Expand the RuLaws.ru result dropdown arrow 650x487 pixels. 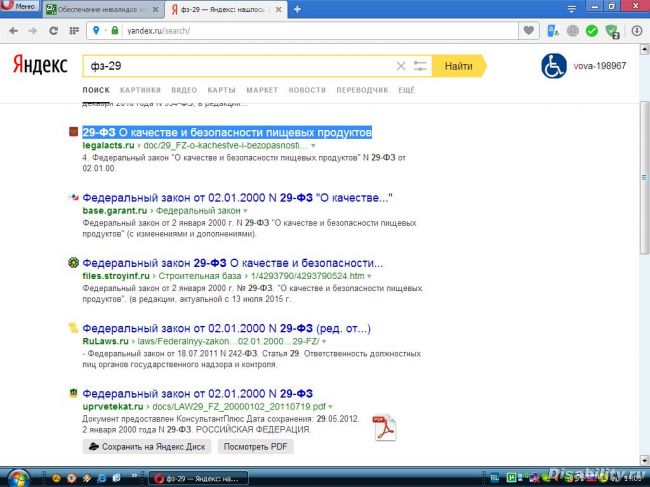pos(324,342)
